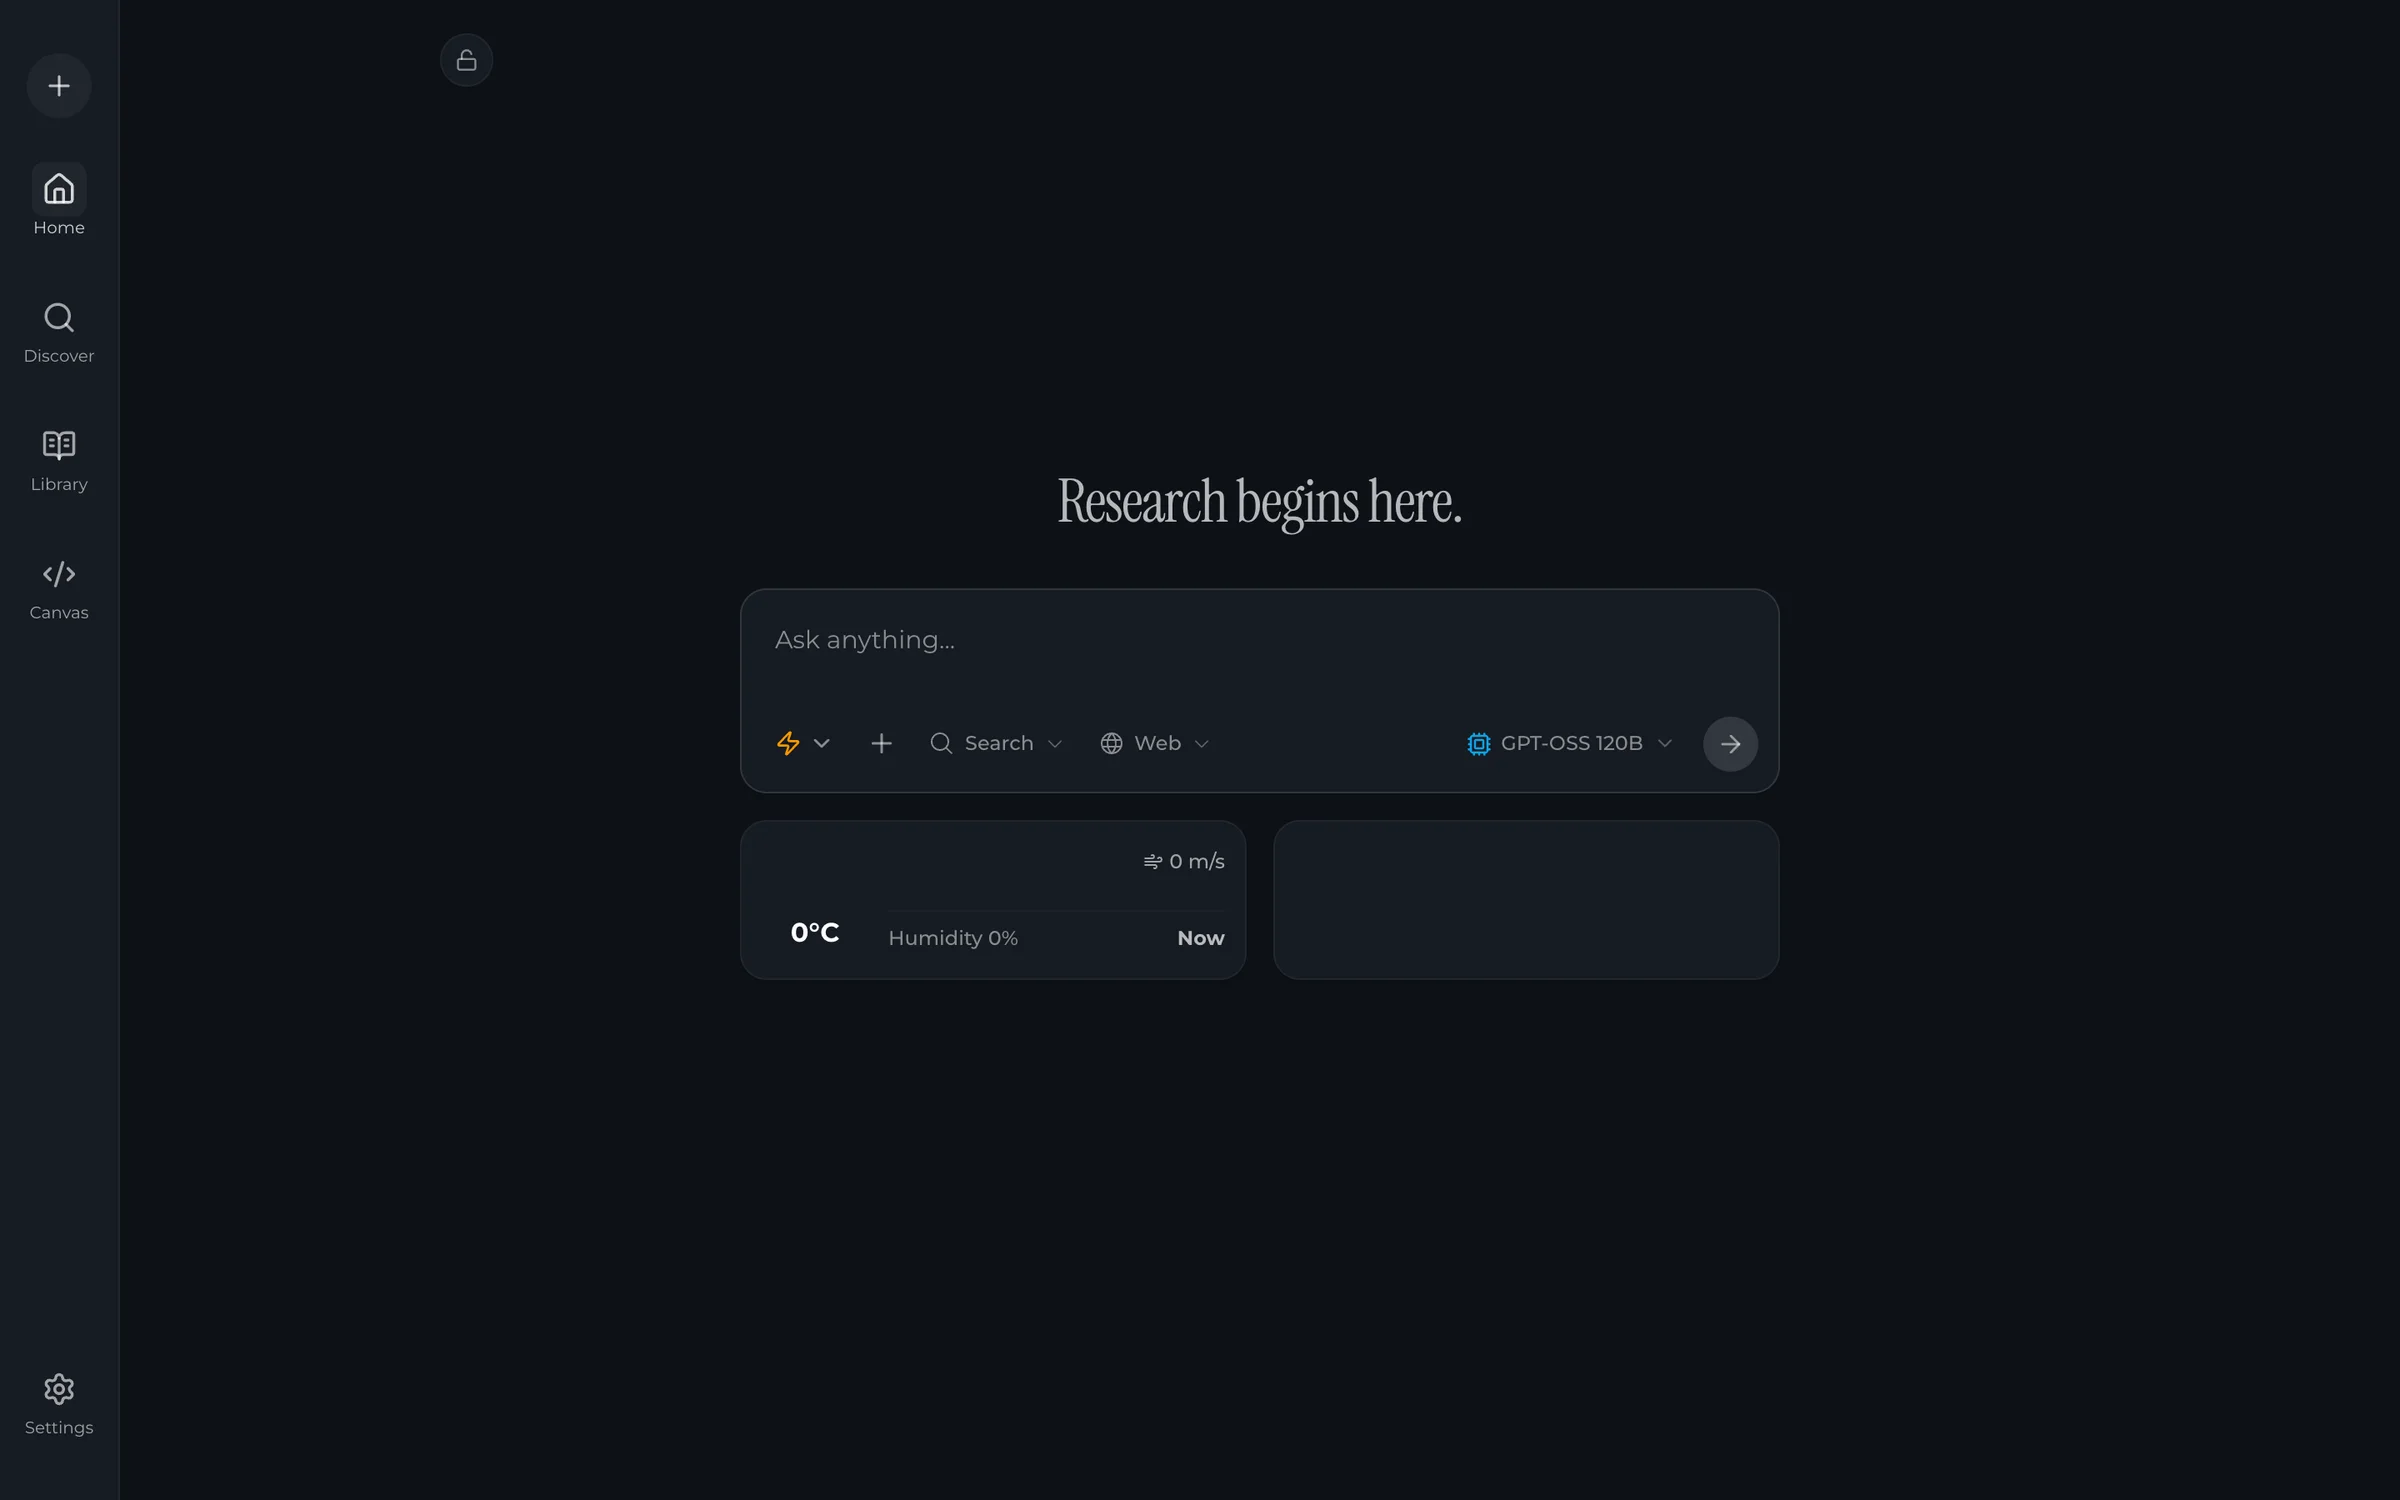This screenshot has width=2400, height=1500.
Task: Open the Search mode dropdown
Action: coord(996,743)
